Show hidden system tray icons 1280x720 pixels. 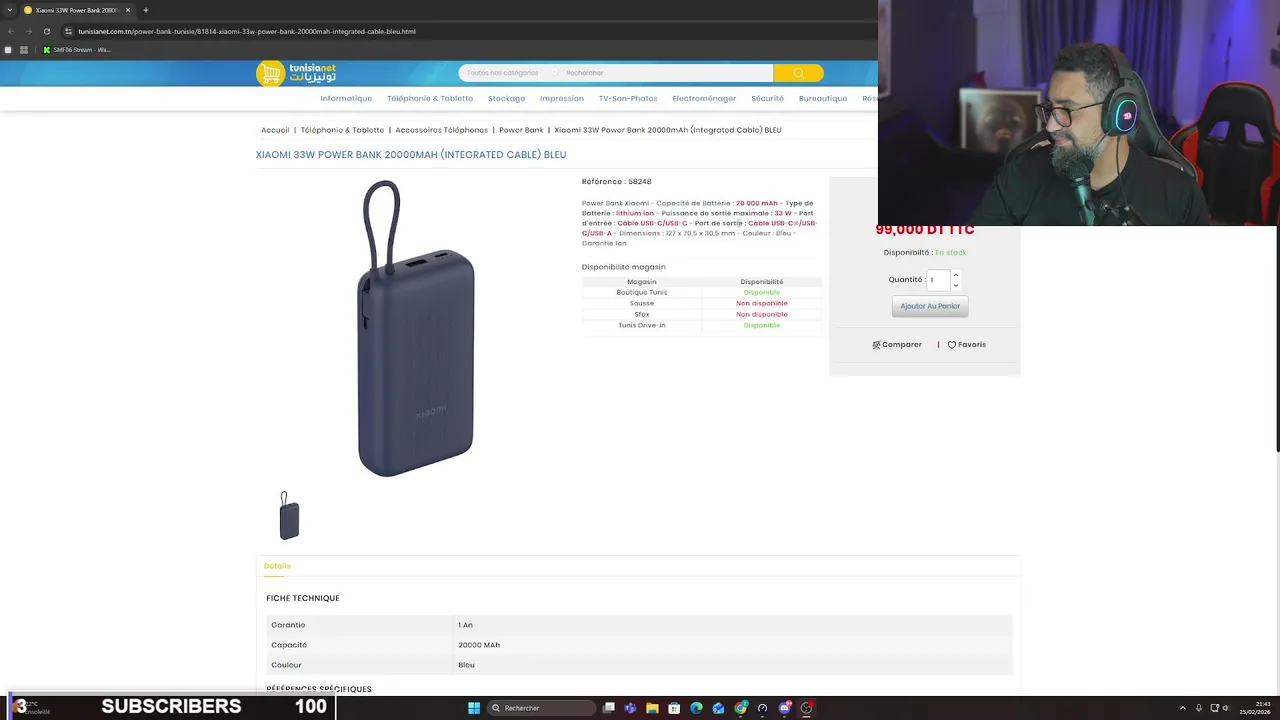(x=1183, y=708)
